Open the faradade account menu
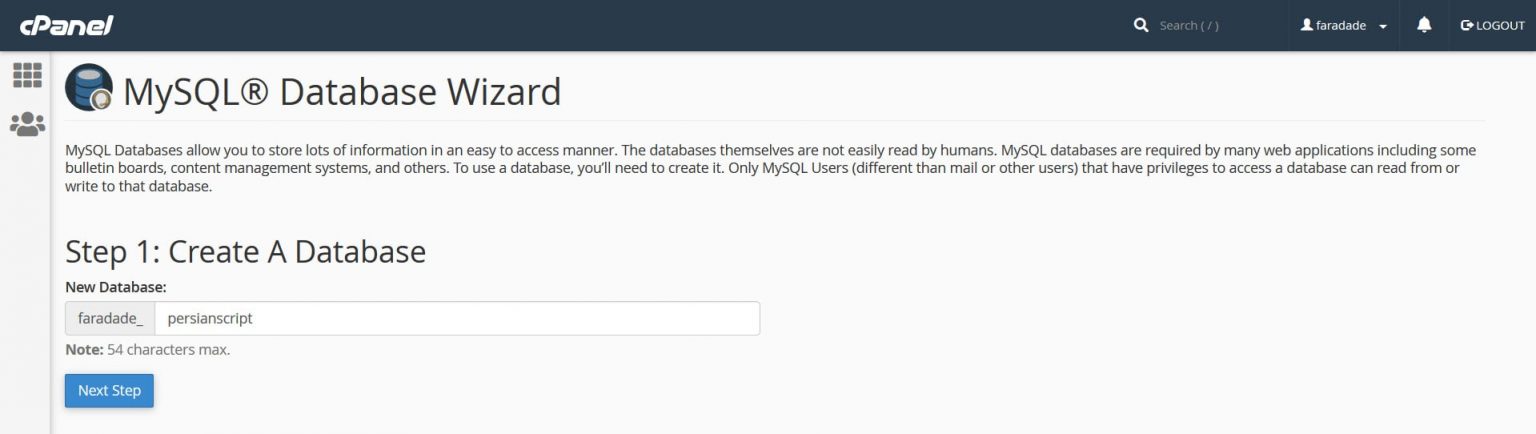 pyautogui.click(x=1343, y=26)
